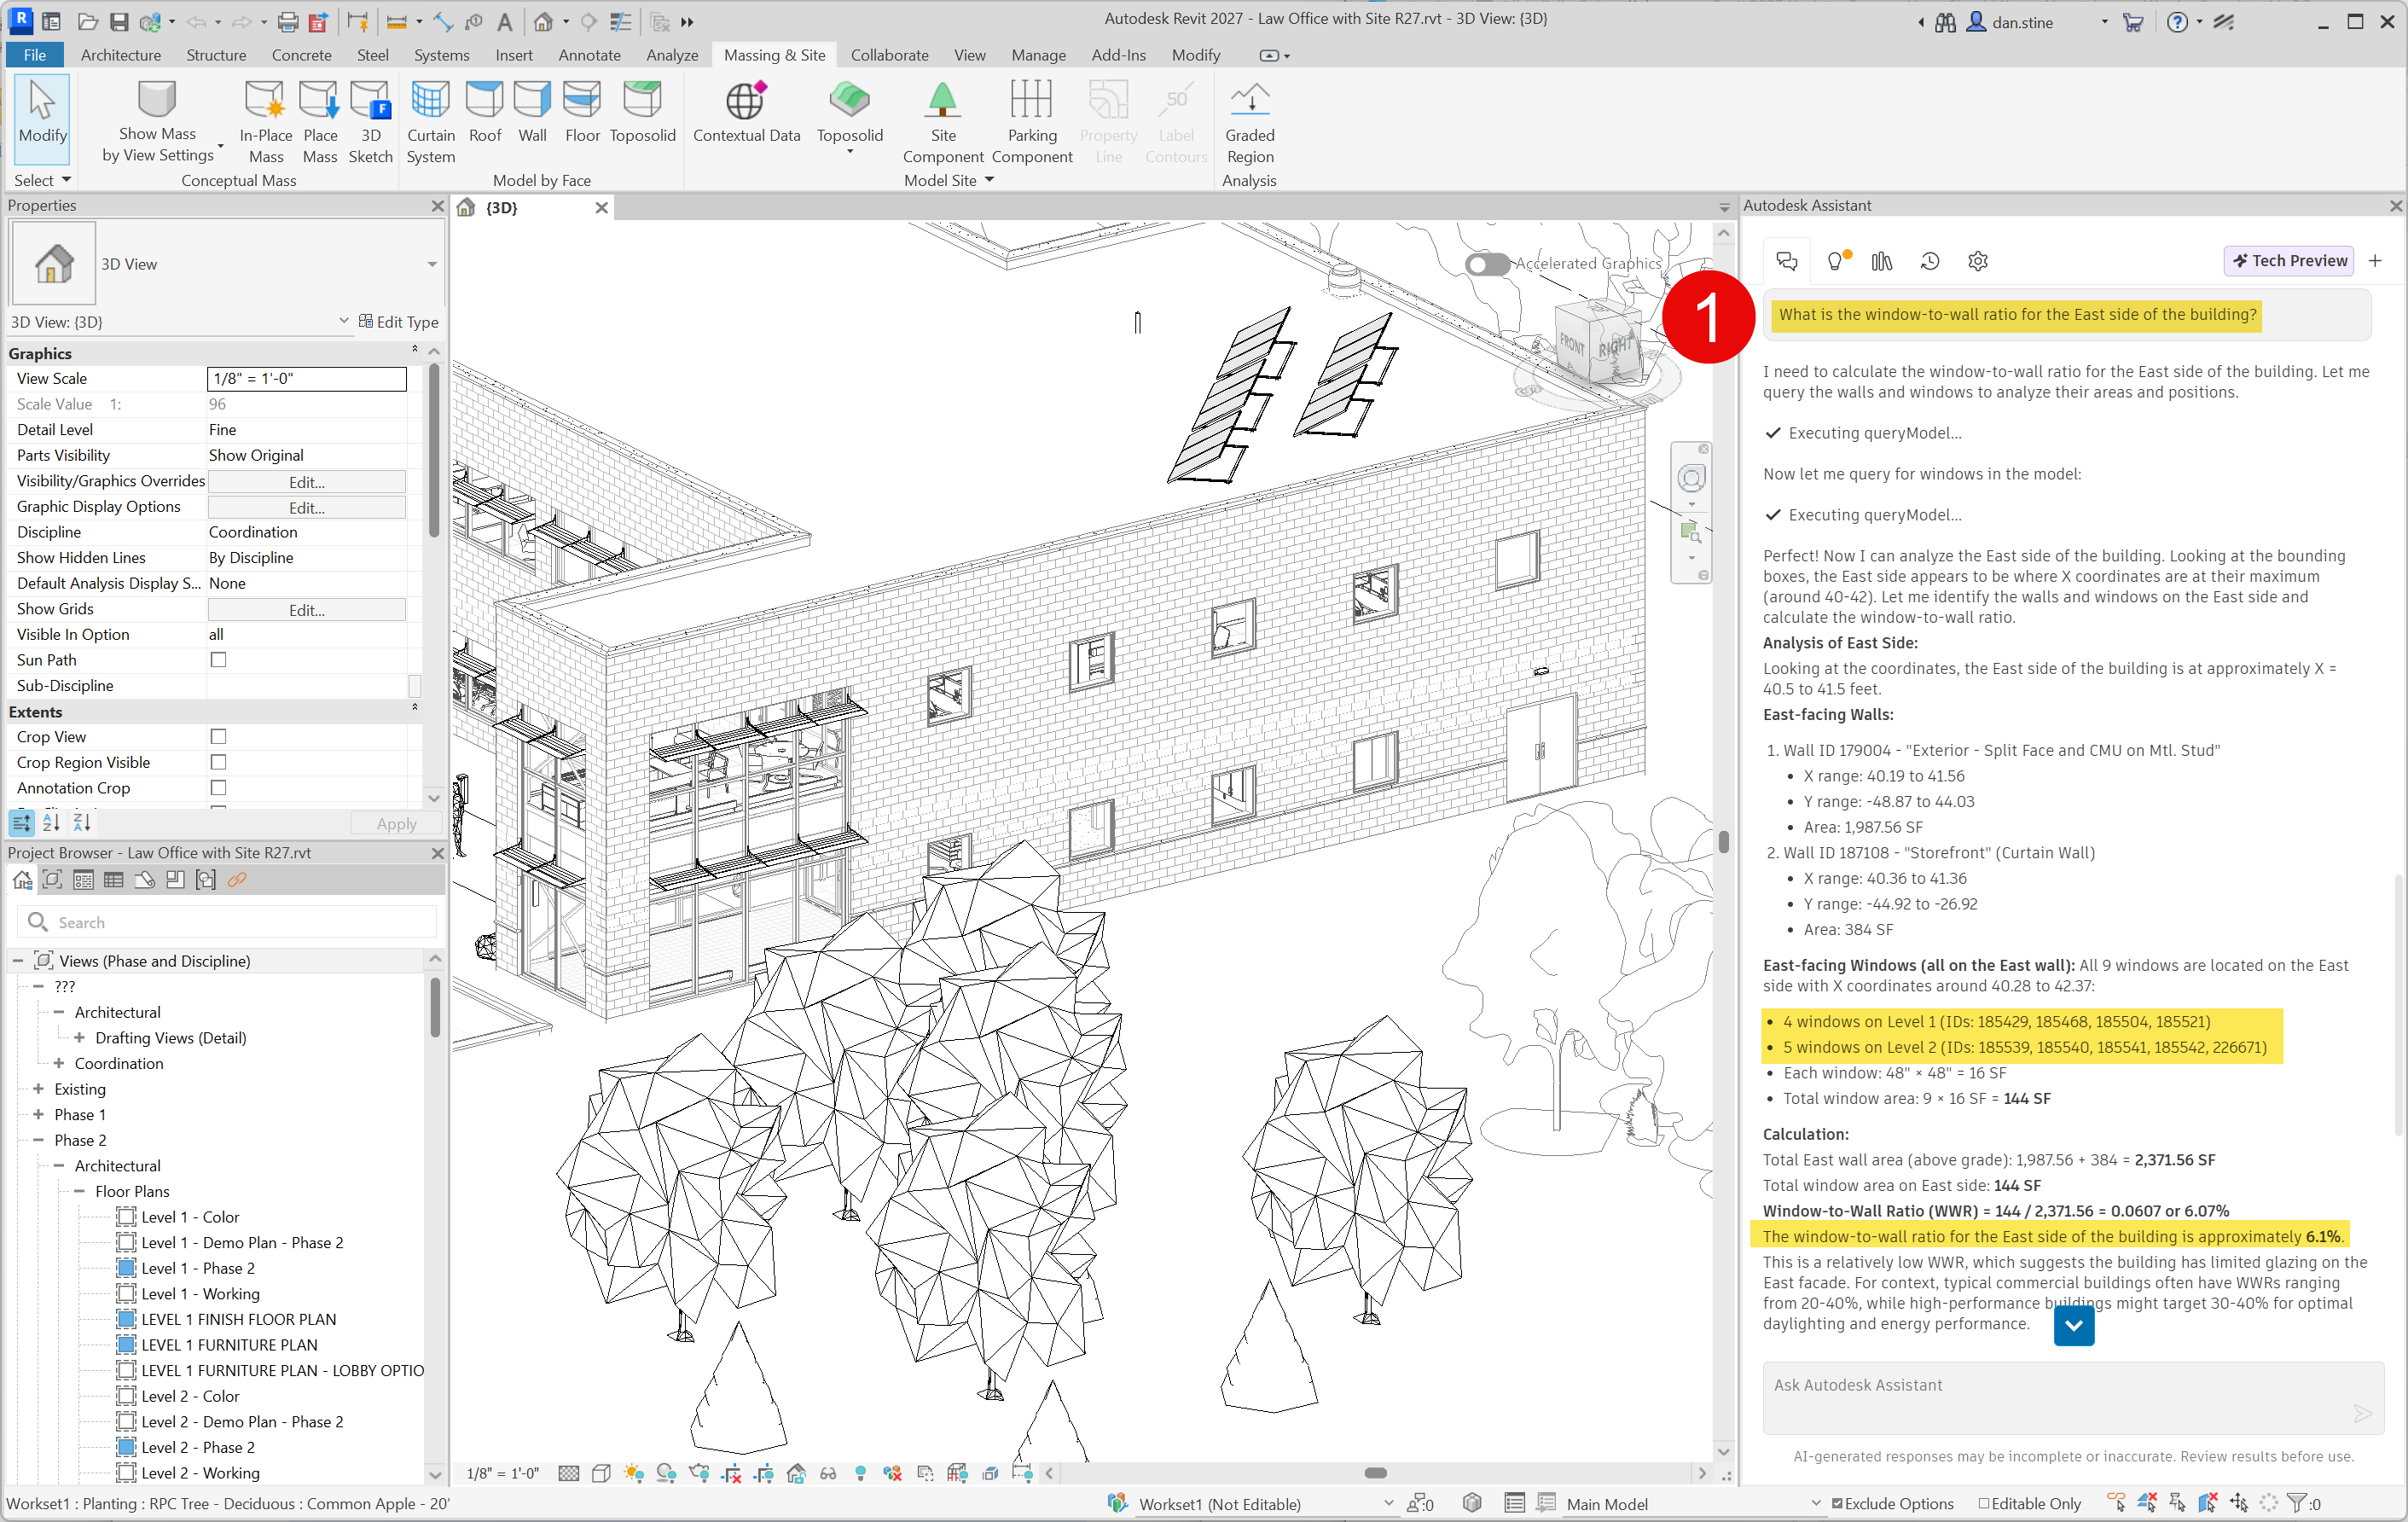This screenshot has width=2408, height=1522.
Task: Open Level 1 - Working floor plan
Action: pyautogui.click(x=200, y=1293)
